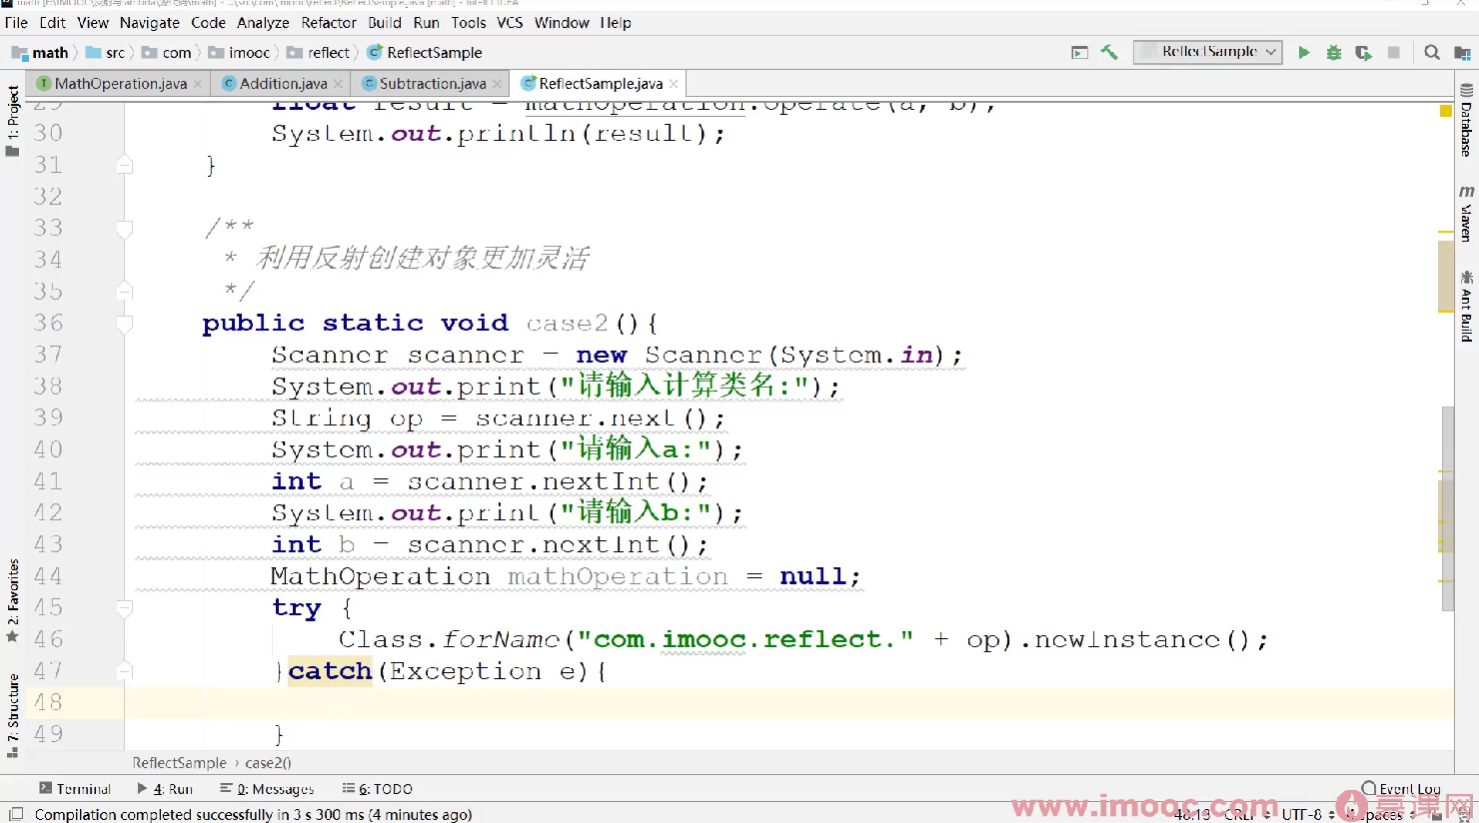This screenshot has width=1479, height=823.
Task: Switch to the Addition.java editor tab
Action: [x=283, y=84]
